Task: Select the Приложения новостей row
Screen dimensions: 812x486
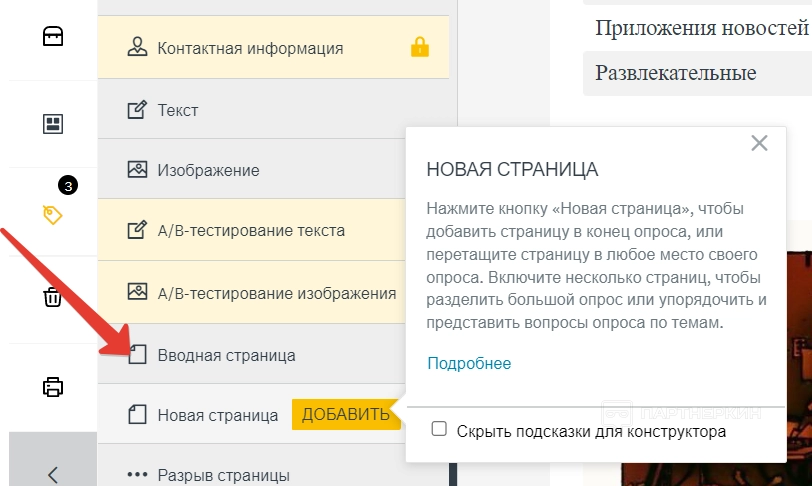Action: [700, 28]
